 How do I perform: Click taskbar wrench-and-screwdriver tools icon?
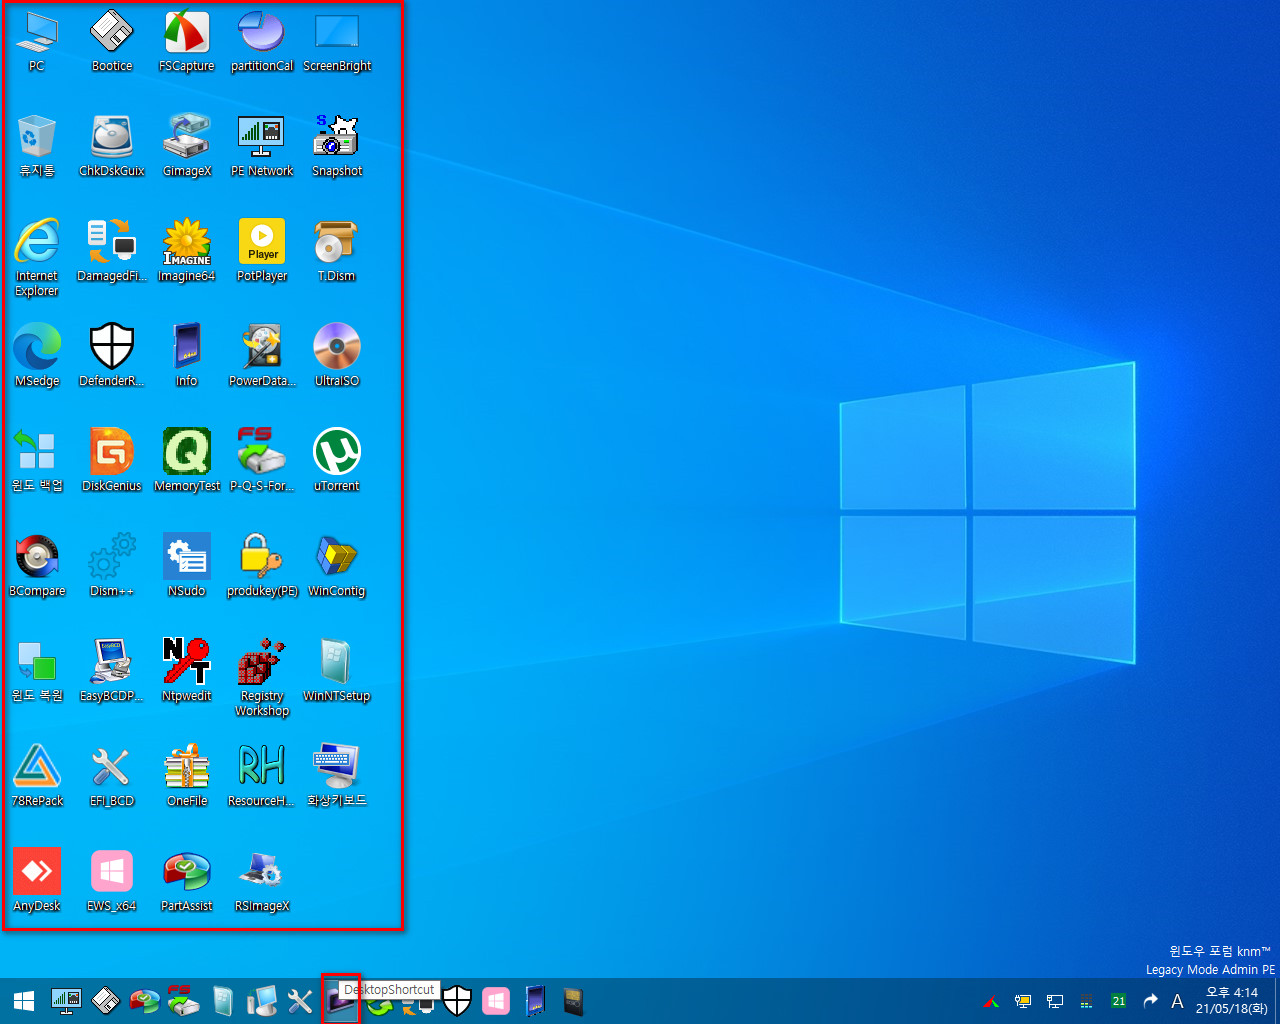tap(300, 1001)
